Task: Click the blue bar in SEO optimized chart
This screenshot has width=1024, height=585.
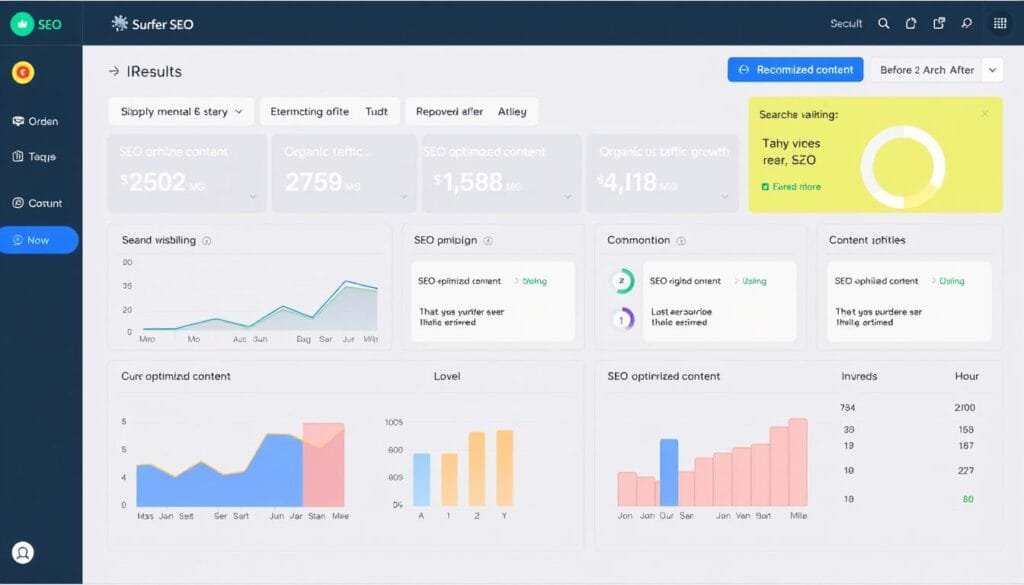Action: pyautogui.click(x=669, y=472)
